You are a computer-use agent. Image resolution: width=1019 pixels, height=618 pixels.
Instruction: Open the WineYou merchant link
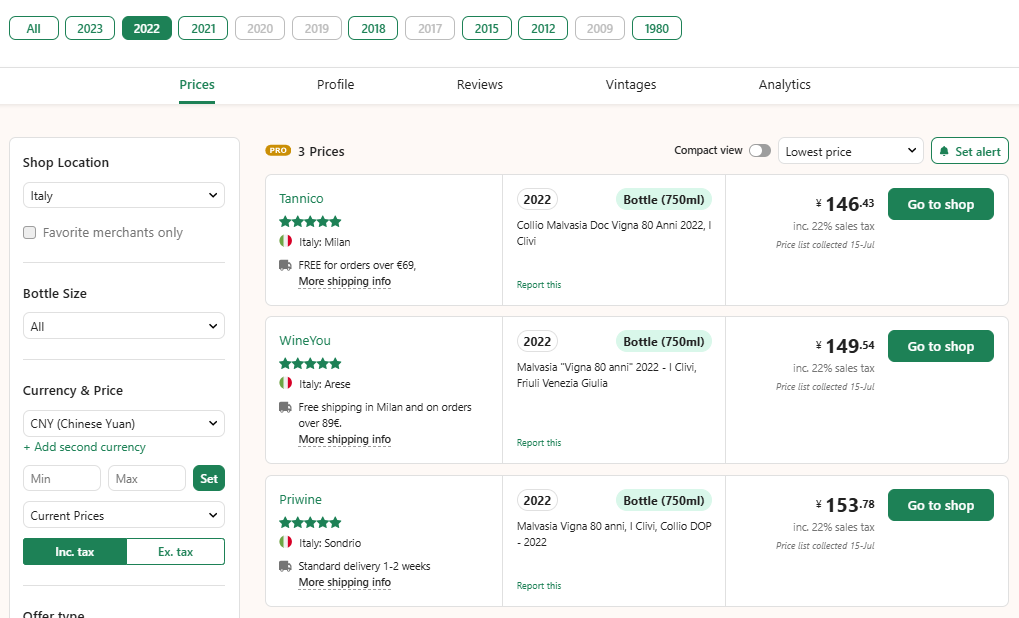click(305, 341)
